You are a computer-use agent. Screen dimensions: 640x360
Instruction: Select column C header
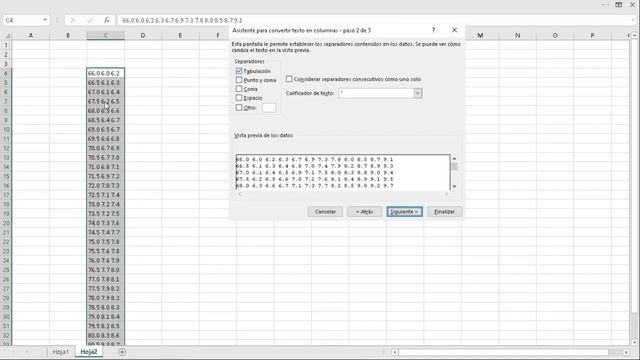[x=105, y=36]
